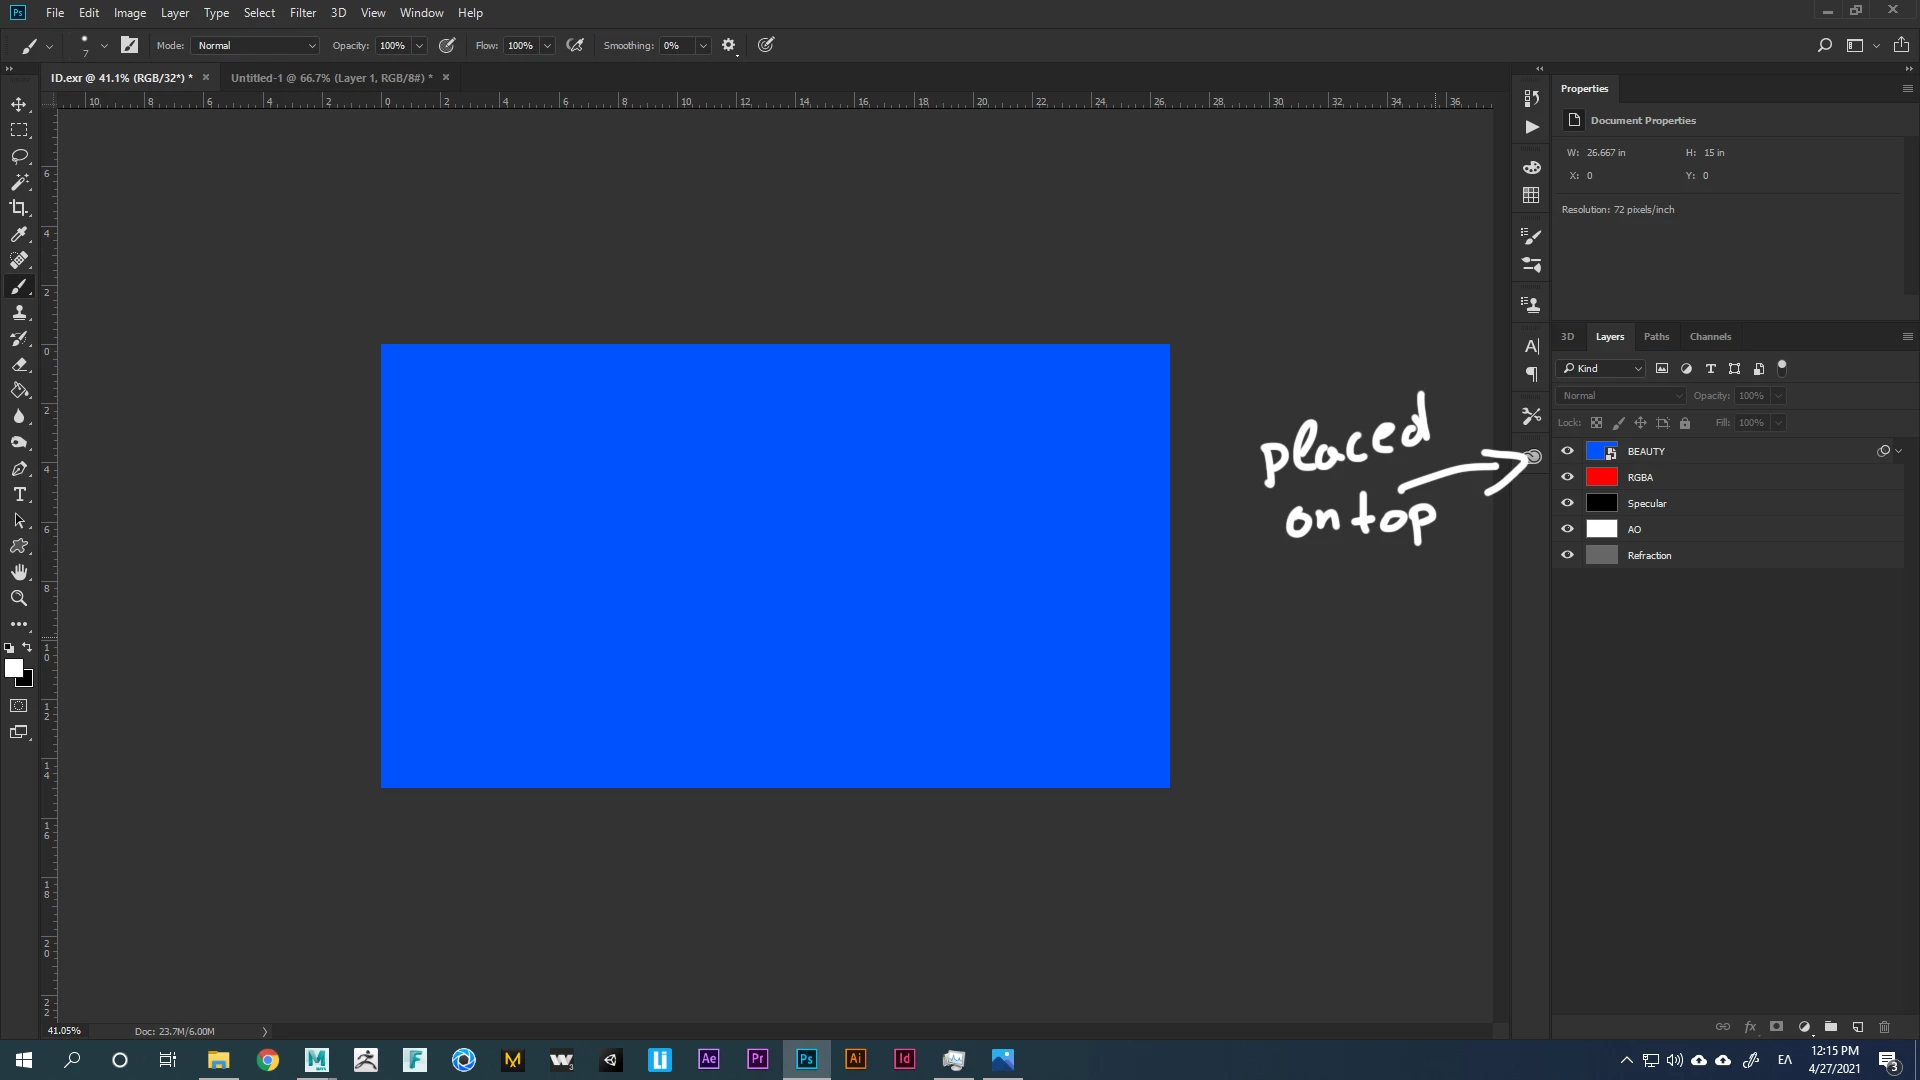Switch to the Untitled-1 document tab
Screen dimensions: 1920x1080
331,78
